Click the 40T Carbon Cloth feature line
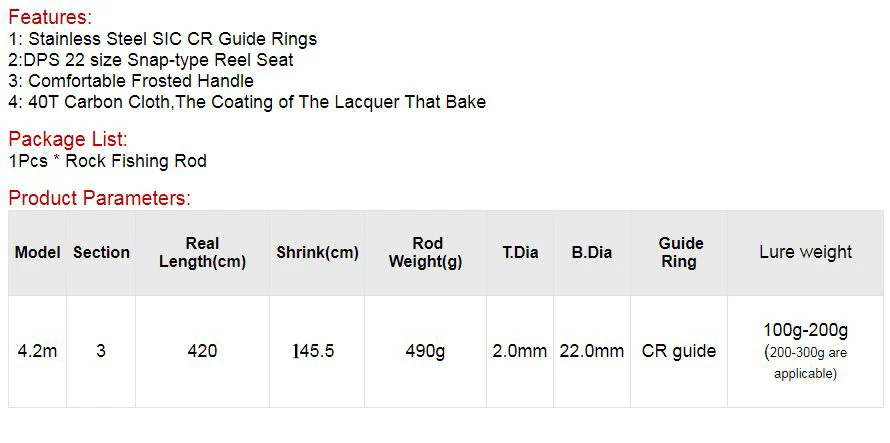This screenshot has width=890, height=443. click(247, 102)
